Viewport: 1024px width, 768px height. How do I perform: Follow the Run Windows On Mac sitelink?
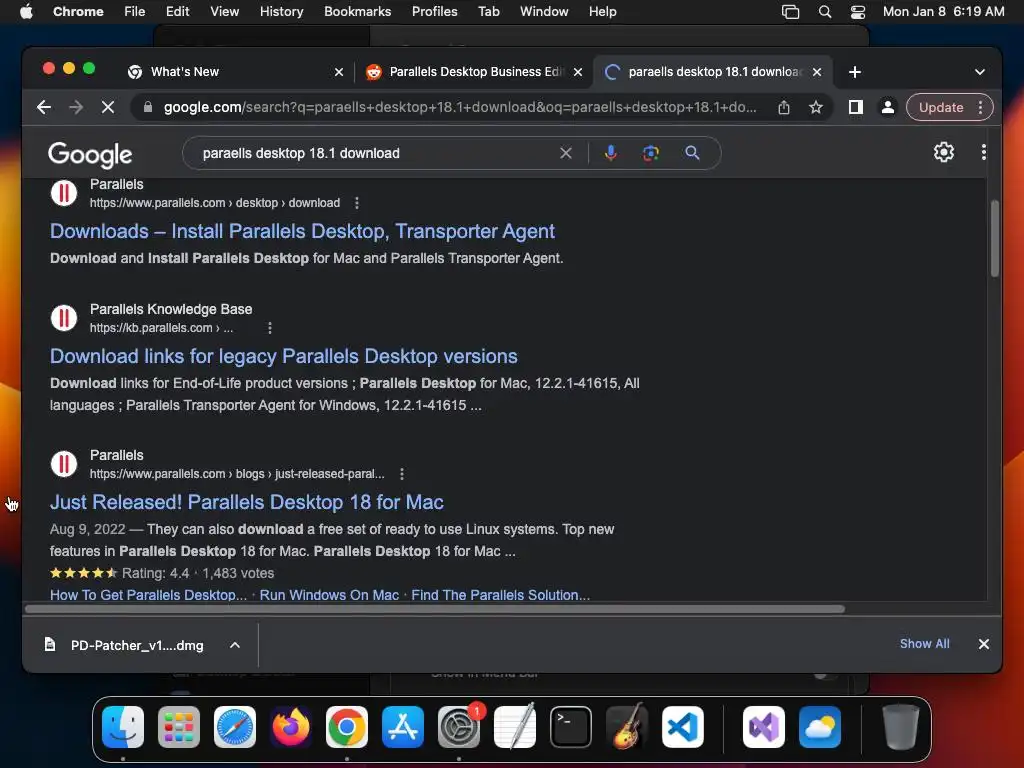point(329,595)
